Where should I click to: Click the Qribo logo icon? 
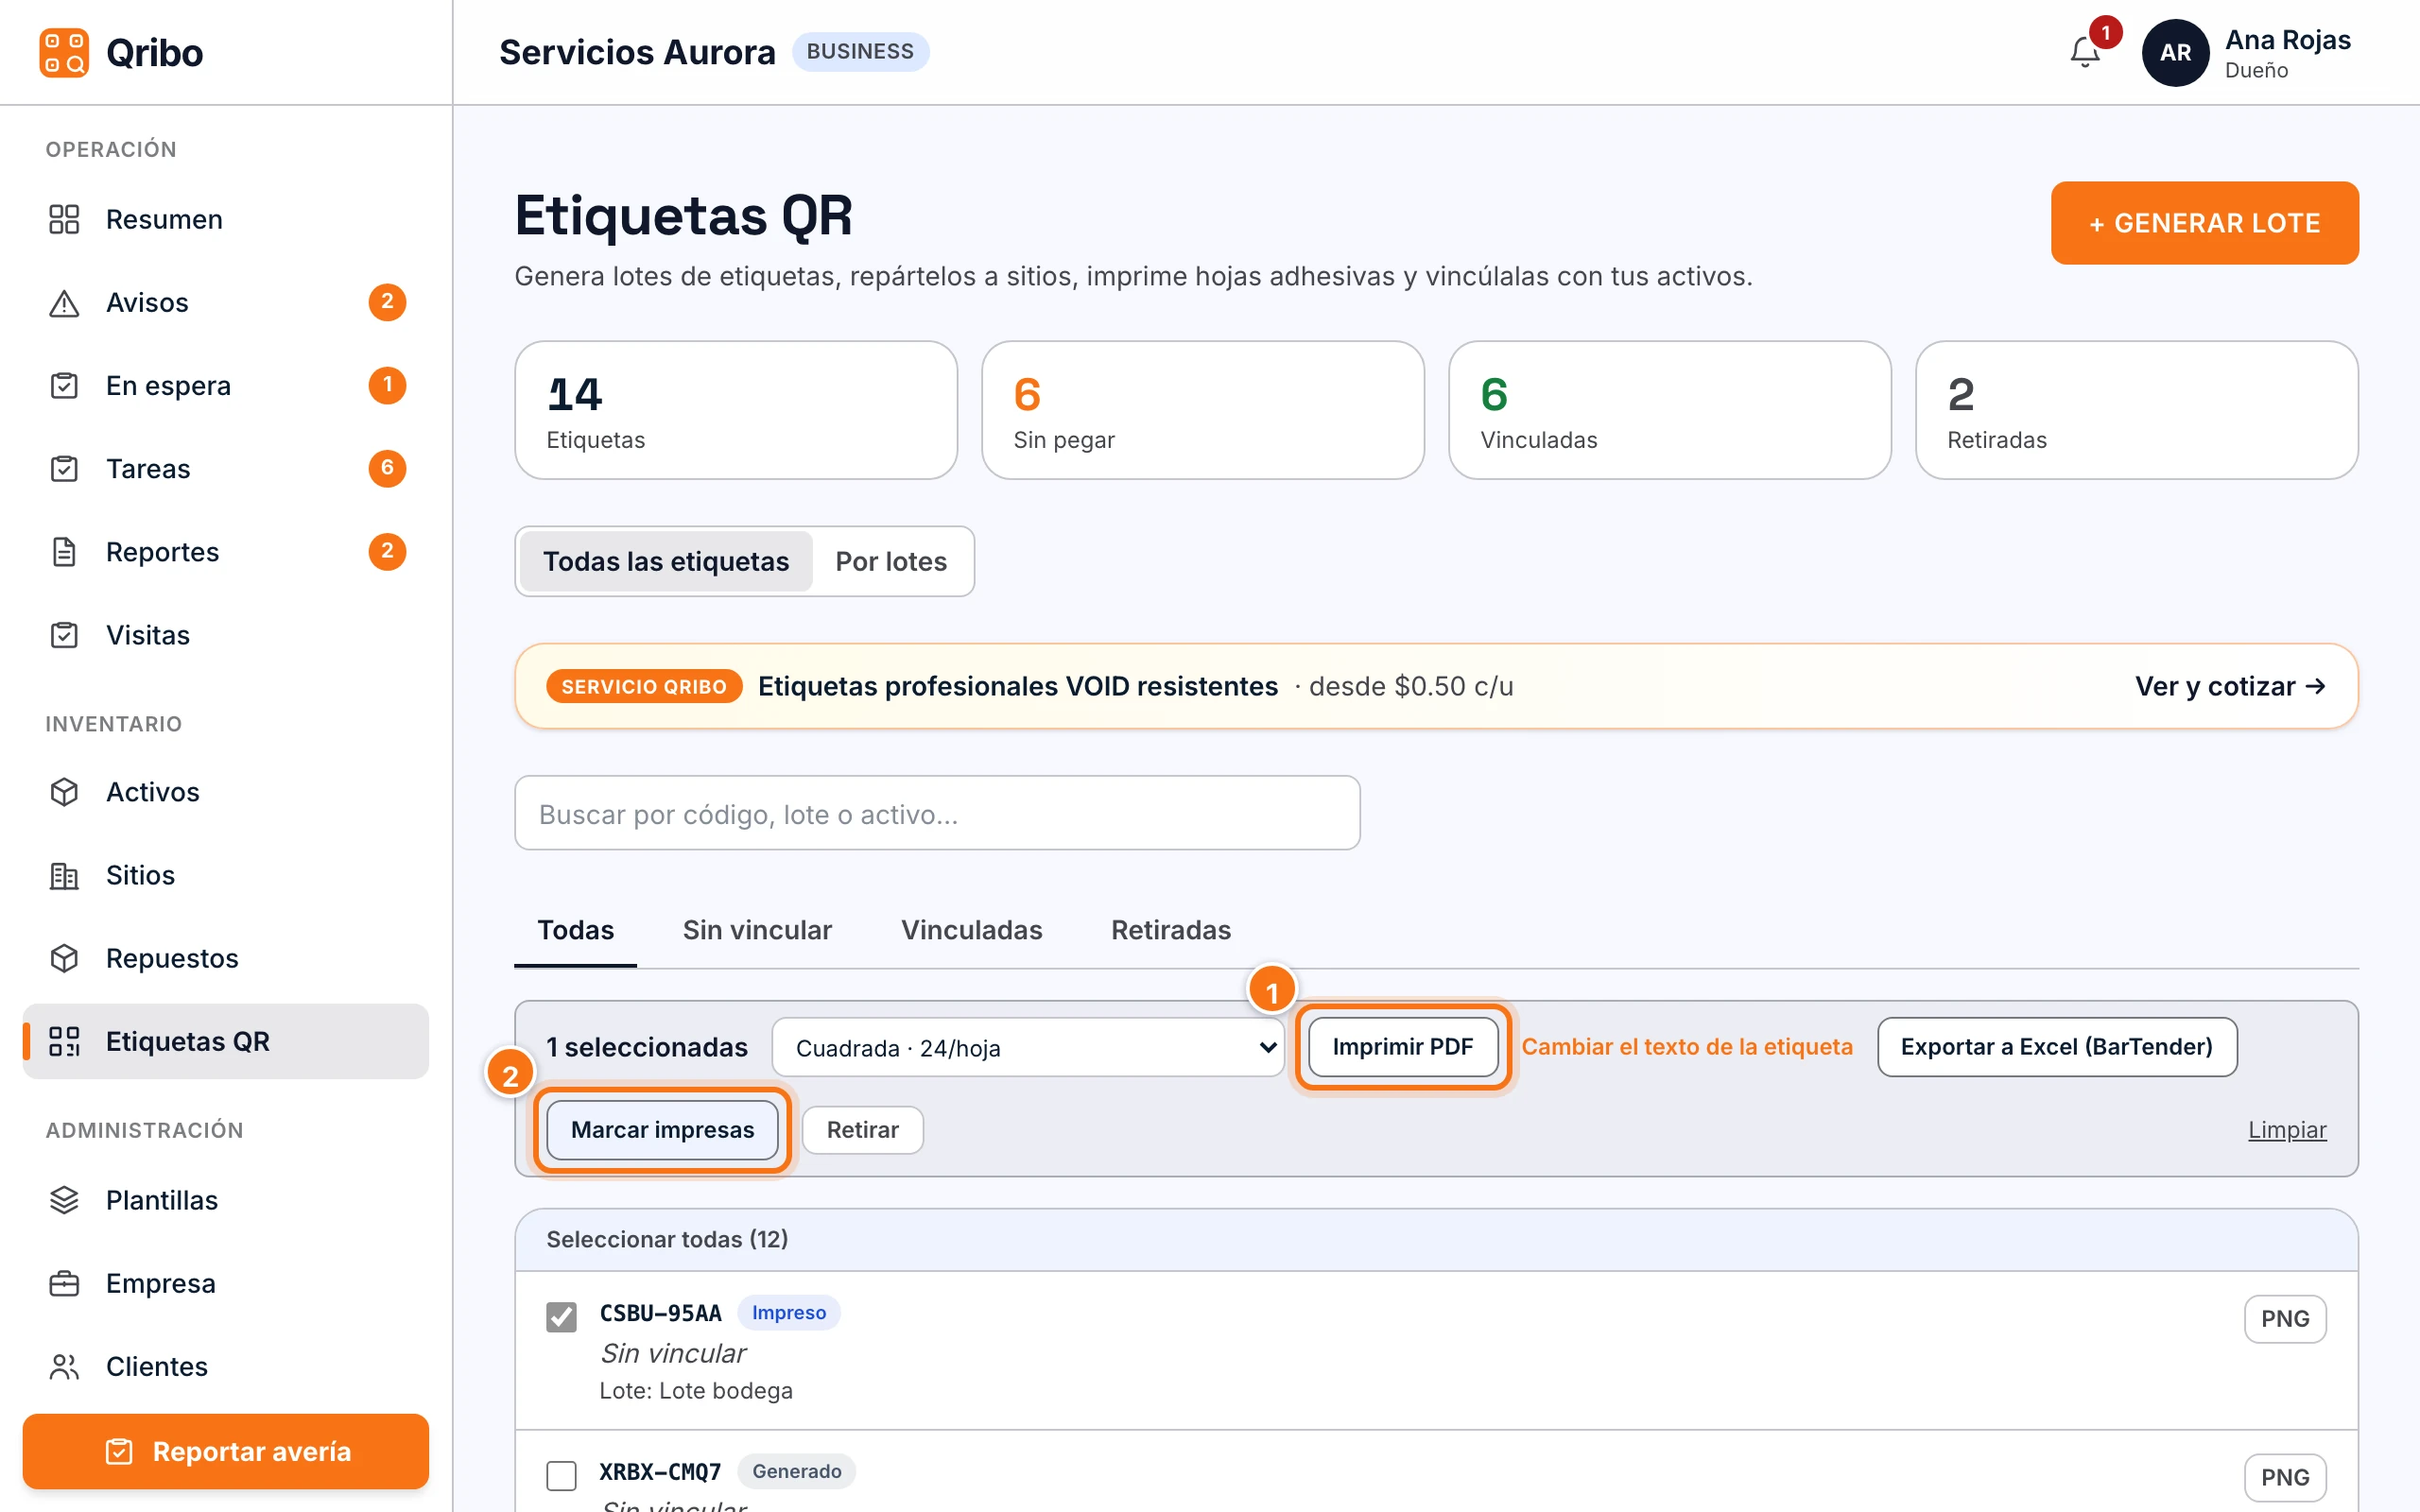point(64,52)
